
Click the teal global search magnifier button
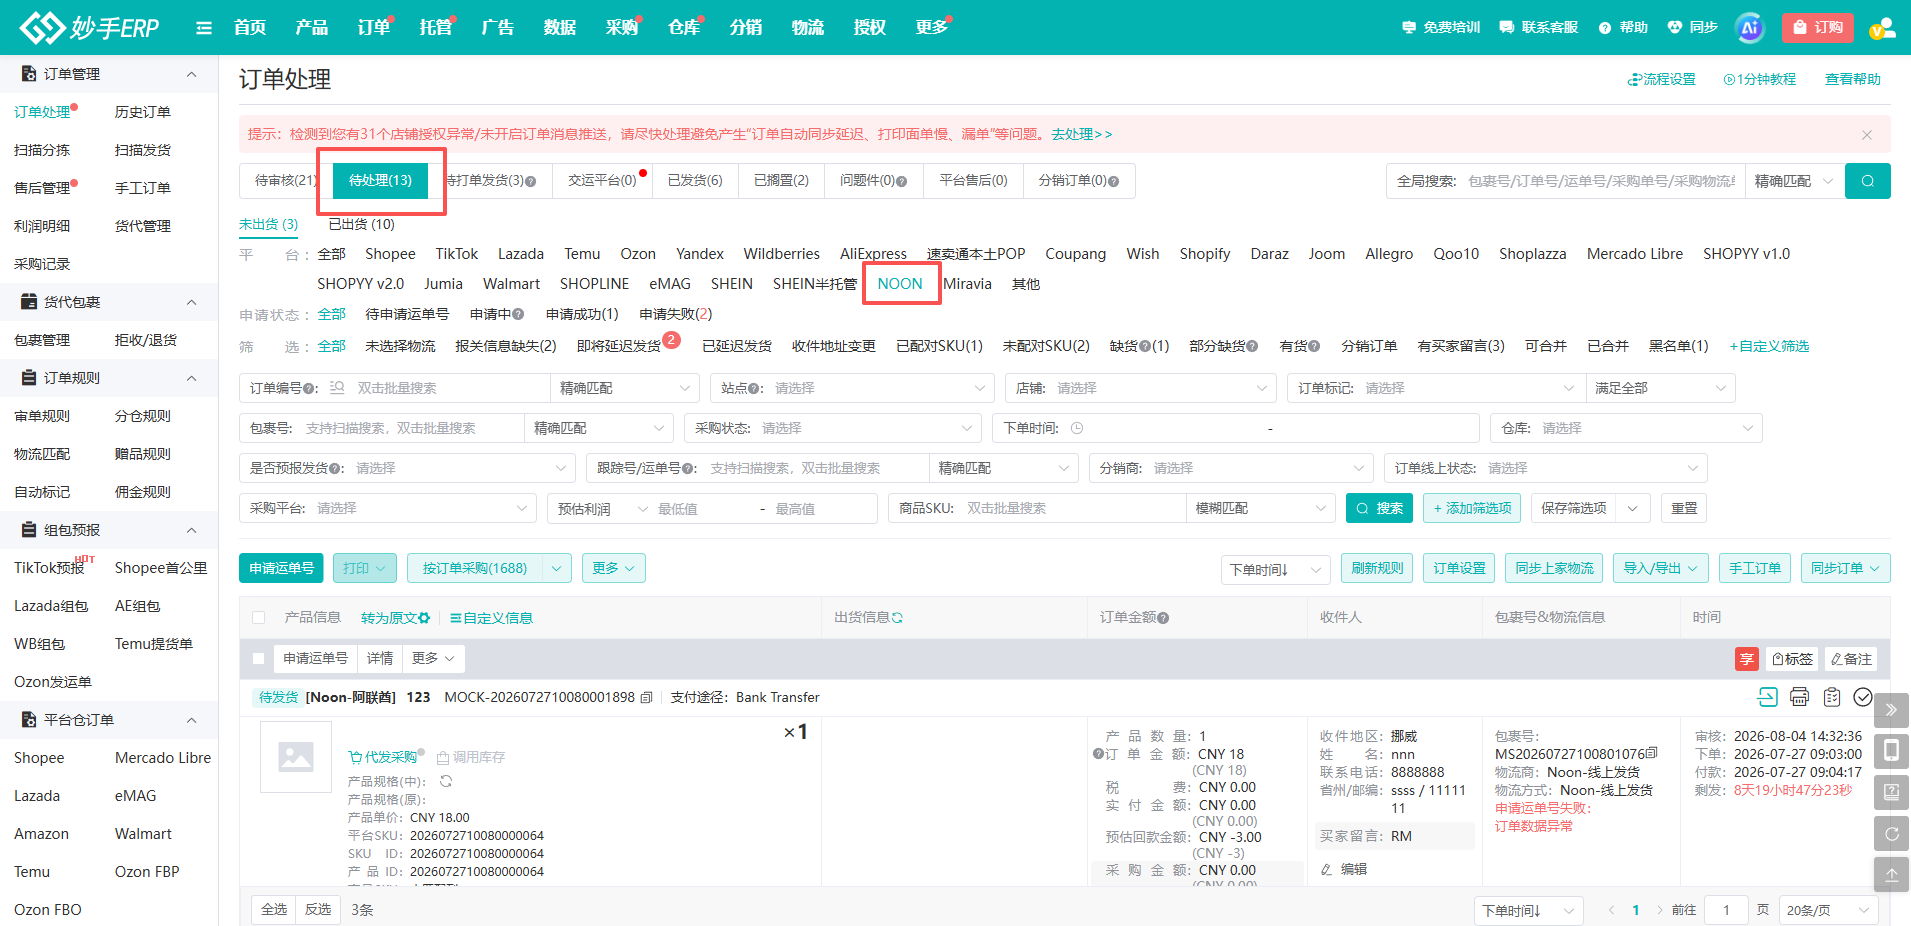pyautogui.click(x=1867, y=181)
